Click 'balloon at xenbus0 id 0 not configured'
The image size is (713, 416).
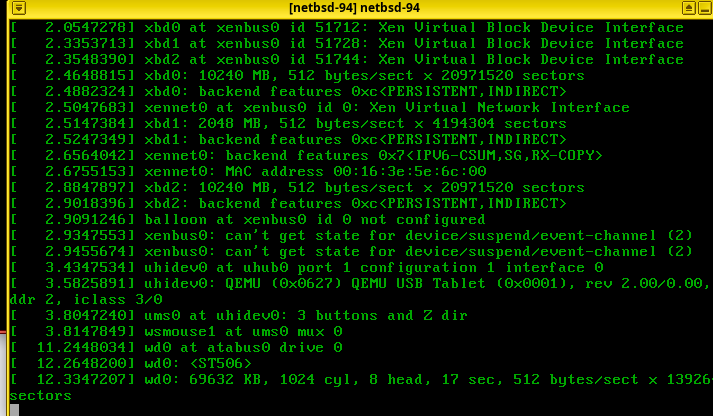315,220
